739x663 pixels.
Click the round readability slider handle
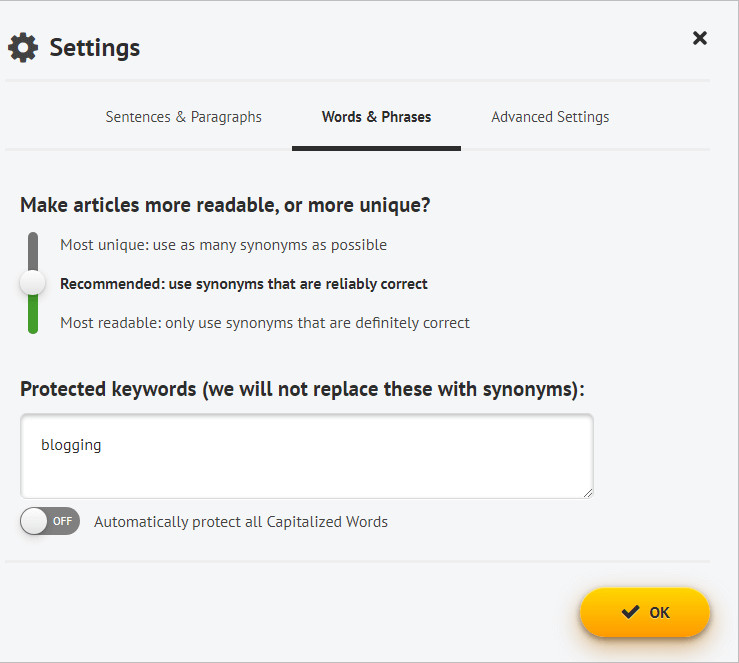pyautogui.click(x=33, y=283)
